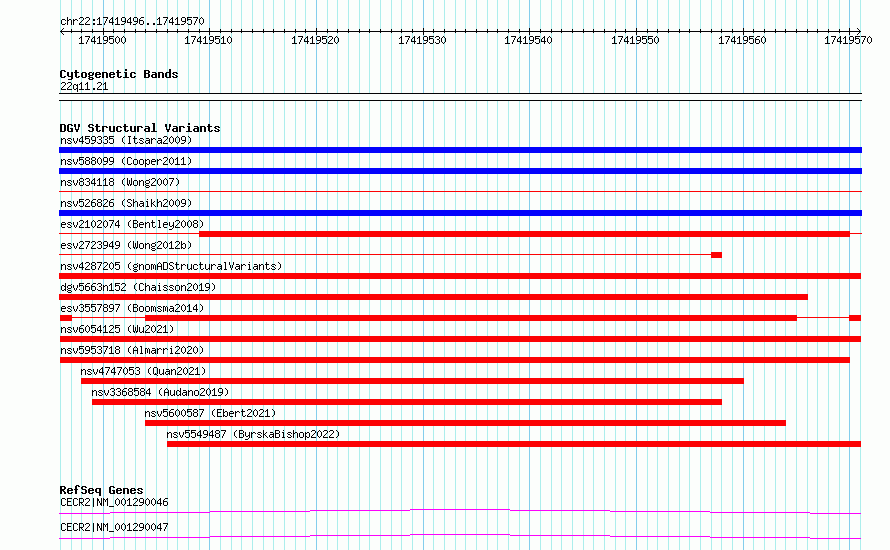Open variant esv2102074 (Bentley2008) label

pos(132,224)
